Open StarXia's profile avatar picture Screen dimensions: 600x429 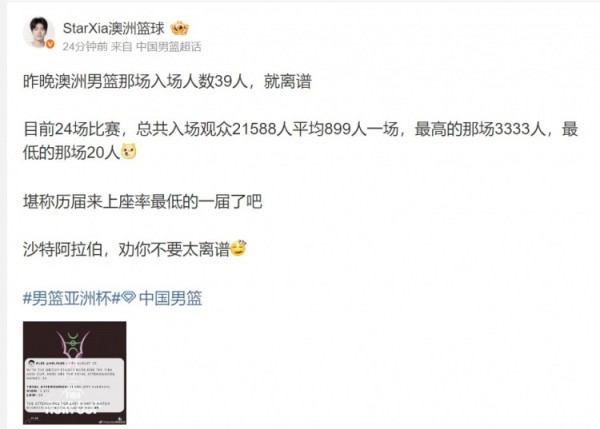(39, 33)
